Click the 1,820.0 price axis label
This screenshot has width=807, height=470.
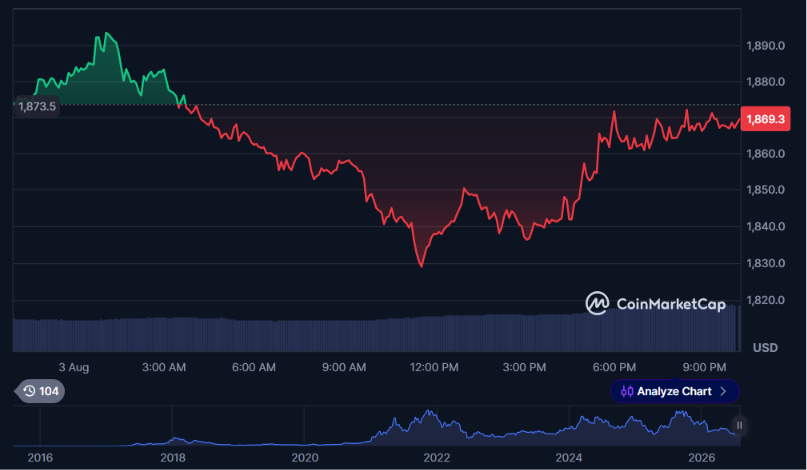[x=765, y=300]
